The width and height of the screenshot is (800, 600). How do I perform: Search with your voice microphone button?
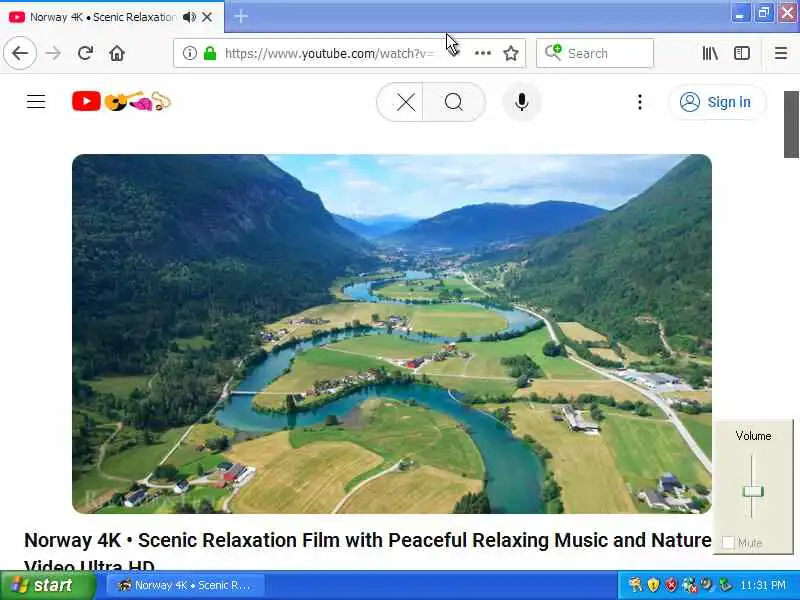[521, 102]
